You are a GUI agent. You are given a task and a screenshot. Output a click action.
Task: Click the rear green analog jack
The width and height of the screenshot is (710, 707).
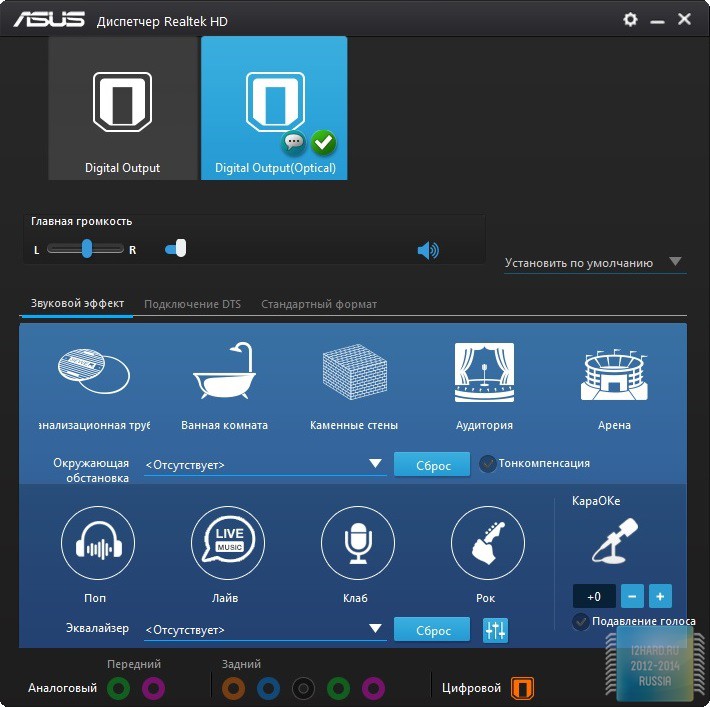[338, 688]
